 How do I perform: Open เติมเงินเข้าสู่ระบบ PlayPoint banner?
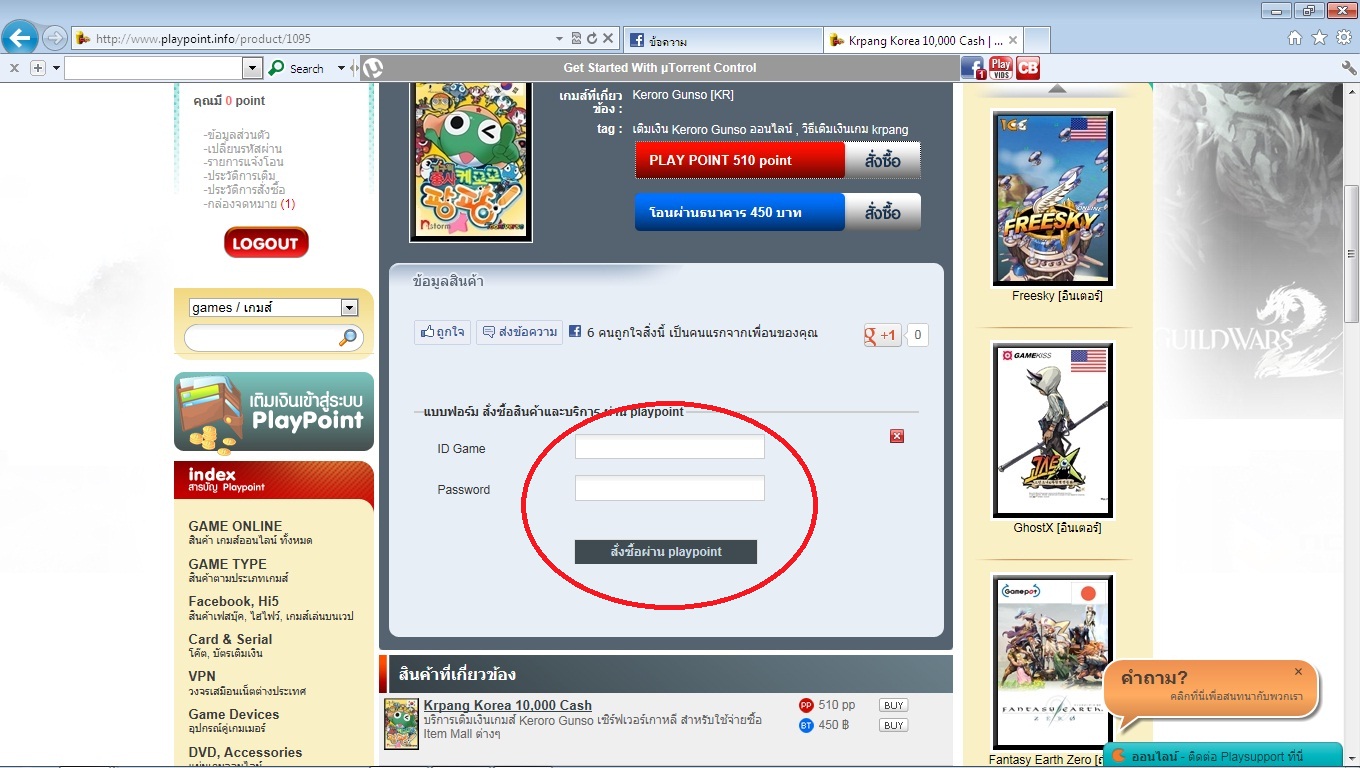[x=274, y=412]
